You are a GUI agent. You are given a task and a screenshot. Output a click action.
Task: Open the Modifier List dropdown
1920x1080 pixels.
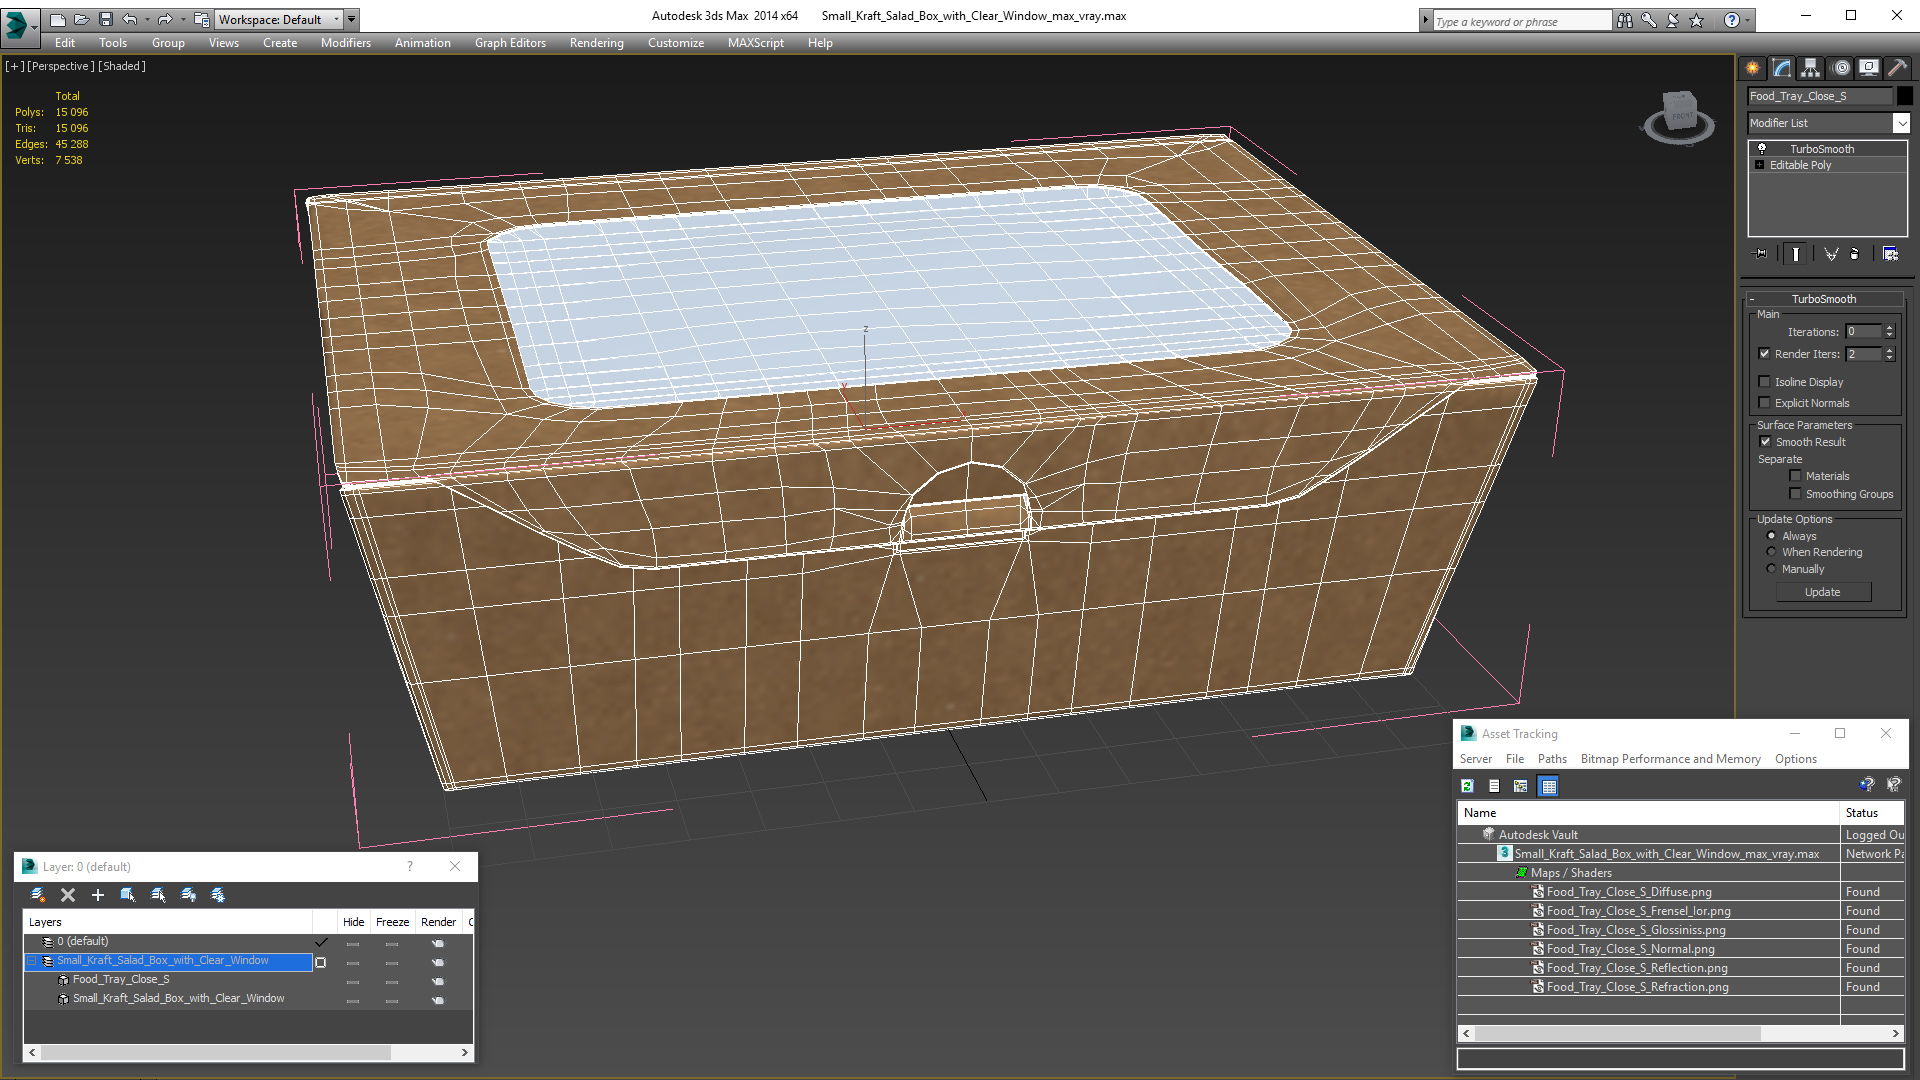pos(1901,123)
